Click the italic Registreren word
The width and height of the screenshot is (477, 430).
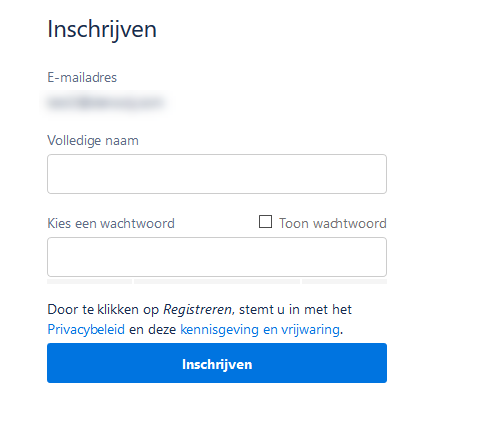coord(198,310)
